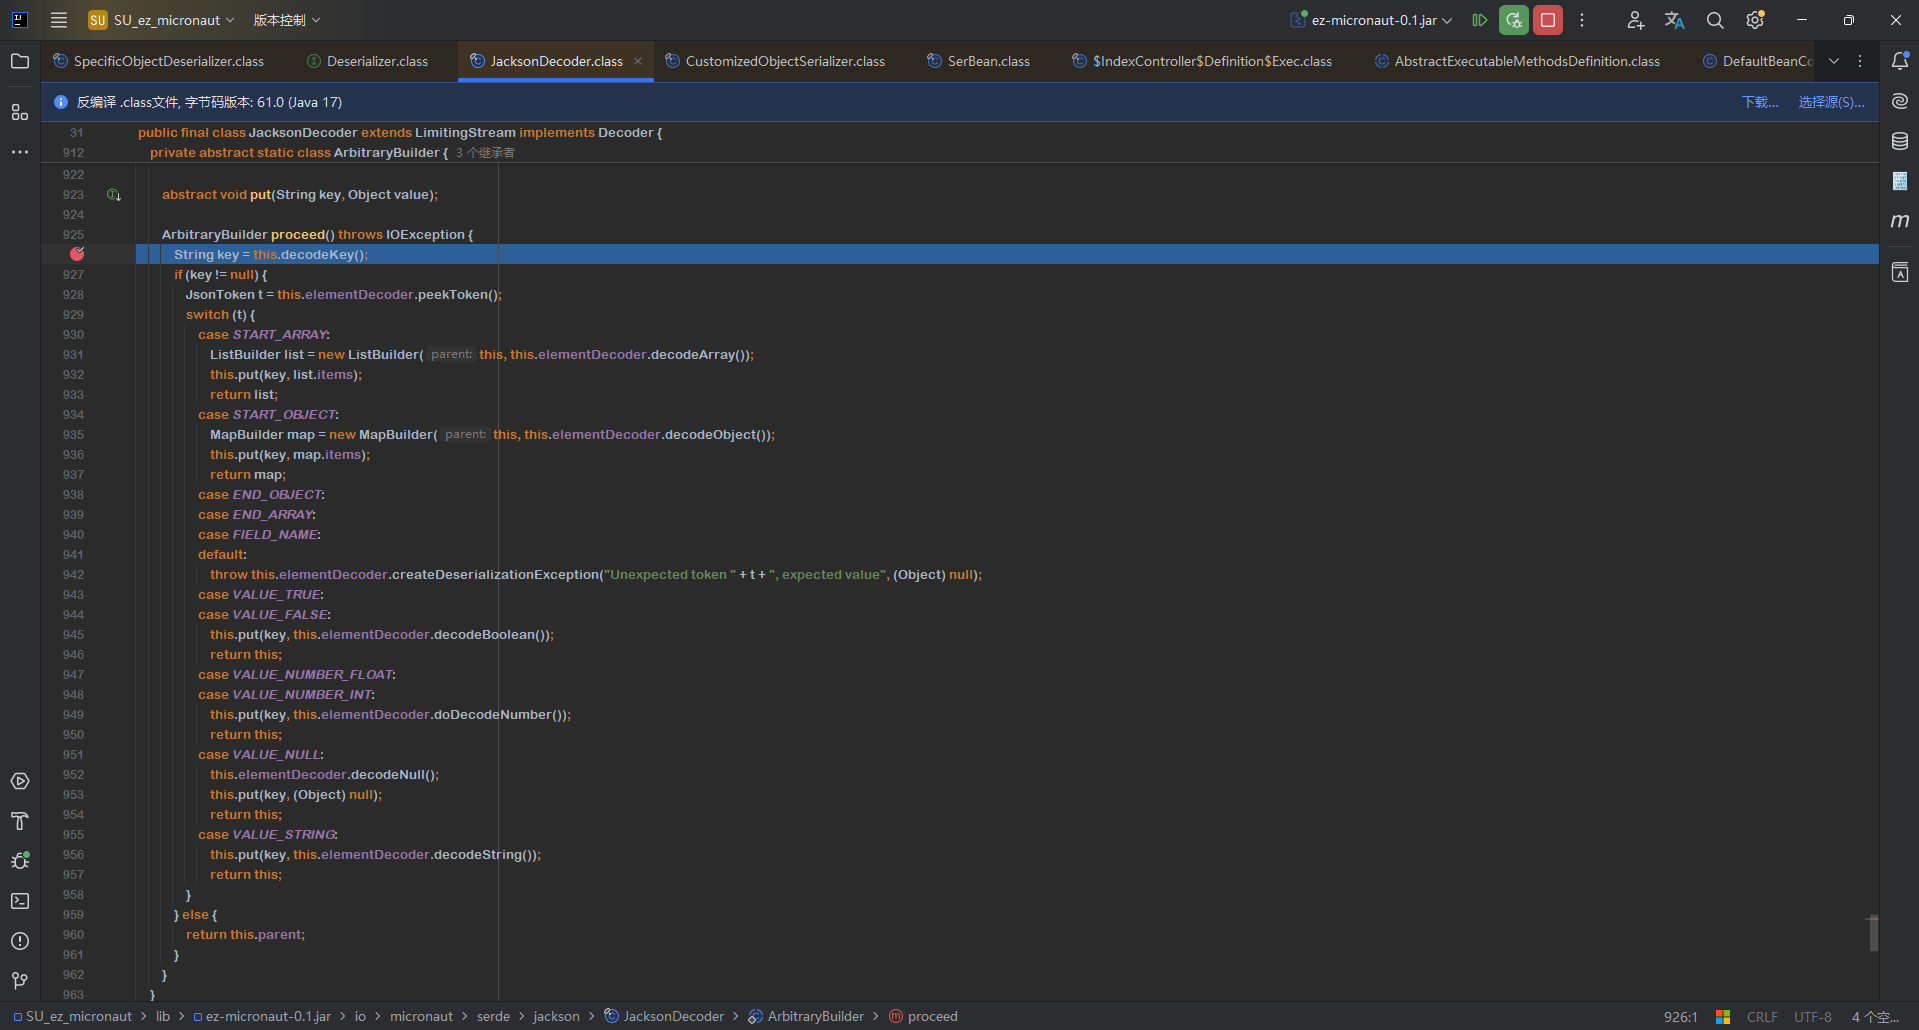Open the bookmark panel icon on right sidebar
This screenshot has height=1030, width=1919.
(1900, 272)
